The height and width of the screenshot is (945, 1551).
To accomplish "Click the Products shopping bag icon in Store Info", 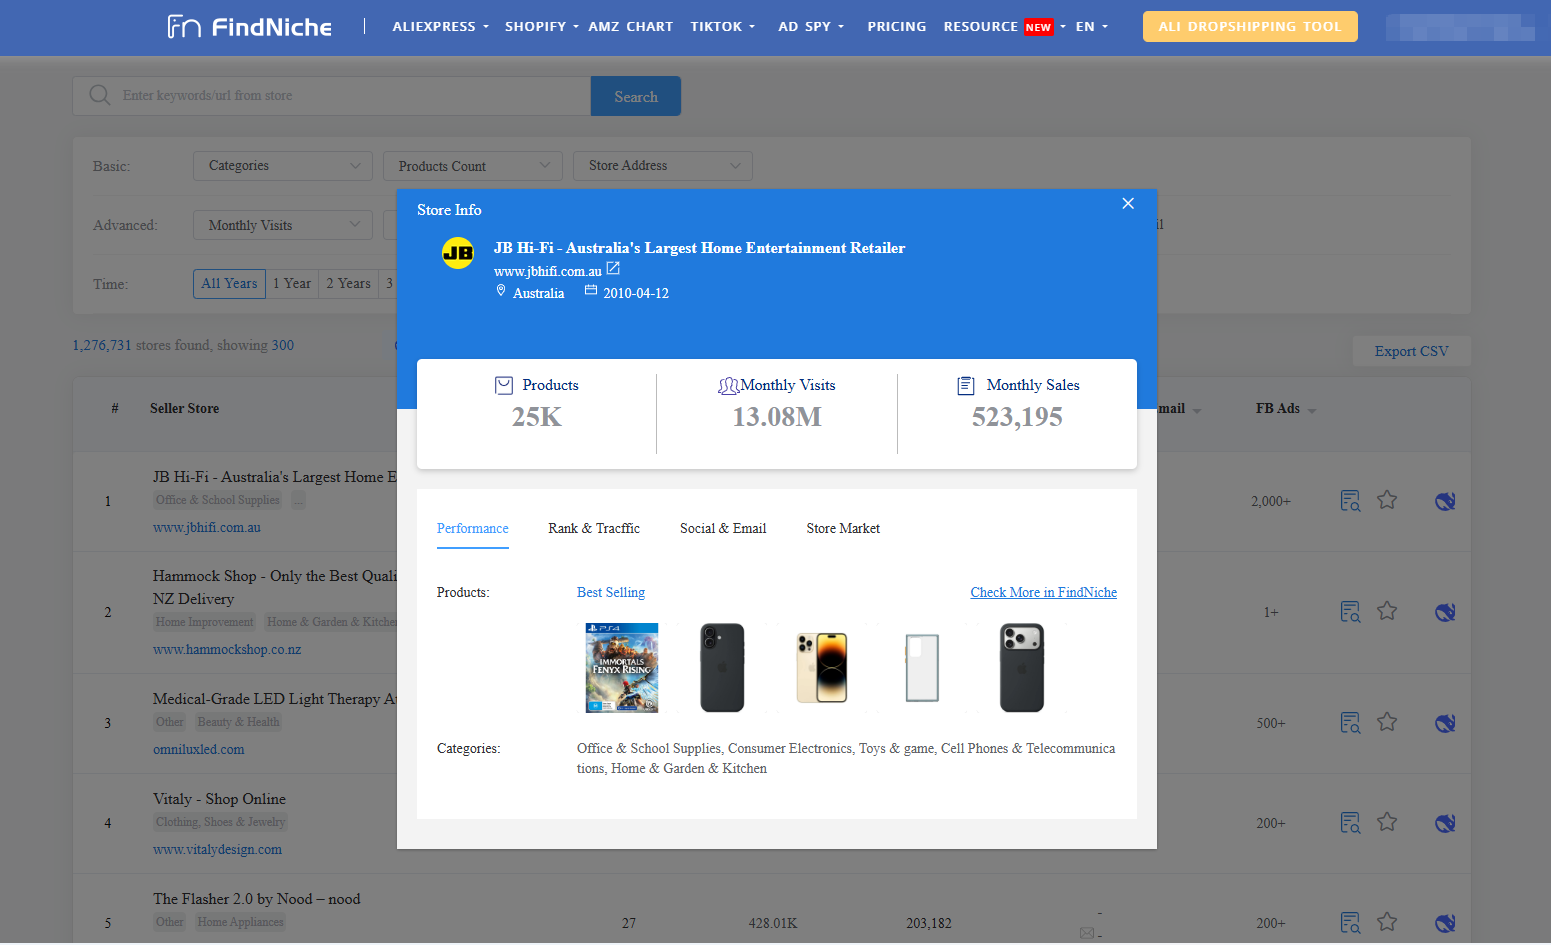I will [x=503, y=384].
